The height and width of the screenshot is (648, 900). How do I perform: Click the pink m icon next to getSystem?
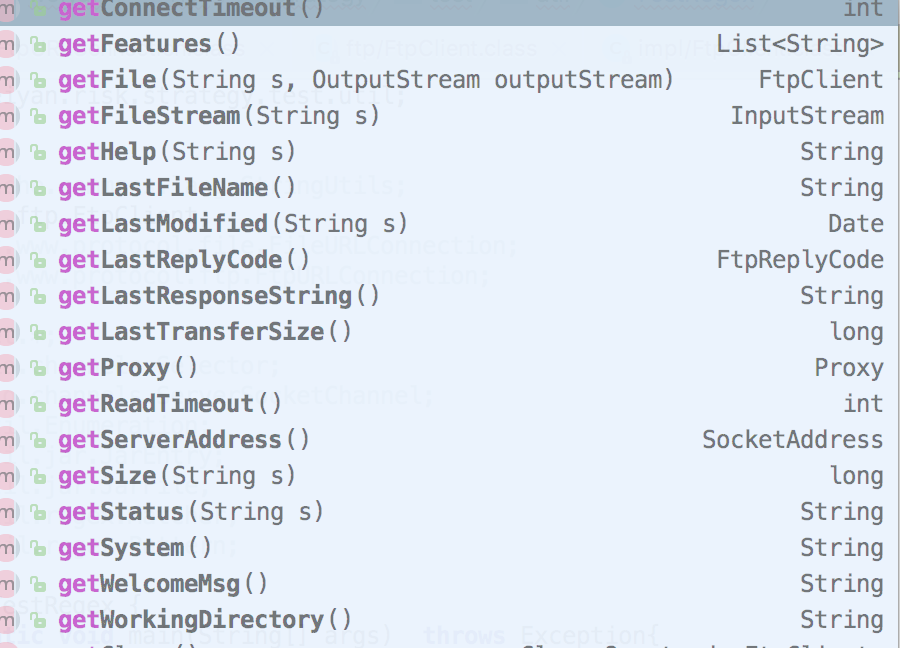click(x=8, y=547)
